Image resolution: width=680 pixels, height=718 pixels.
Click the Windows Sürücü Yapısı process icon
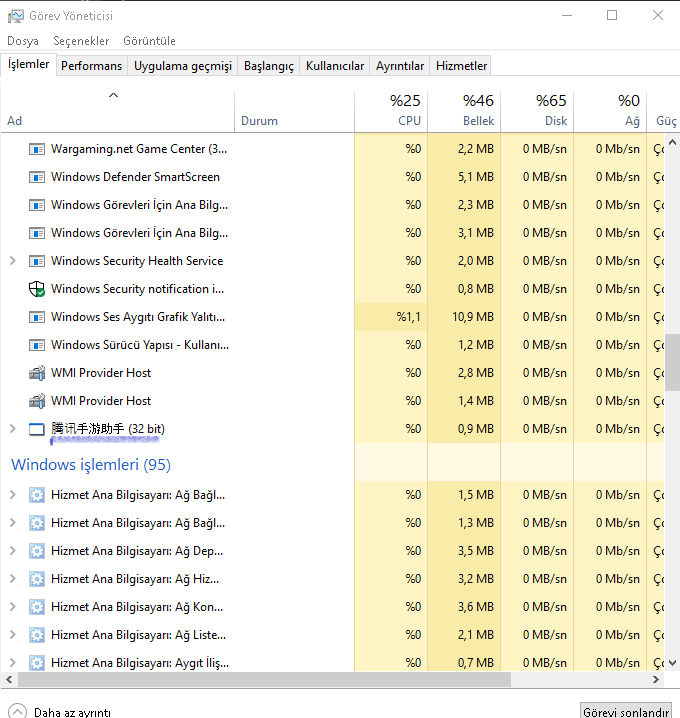[x=37, y=345]
